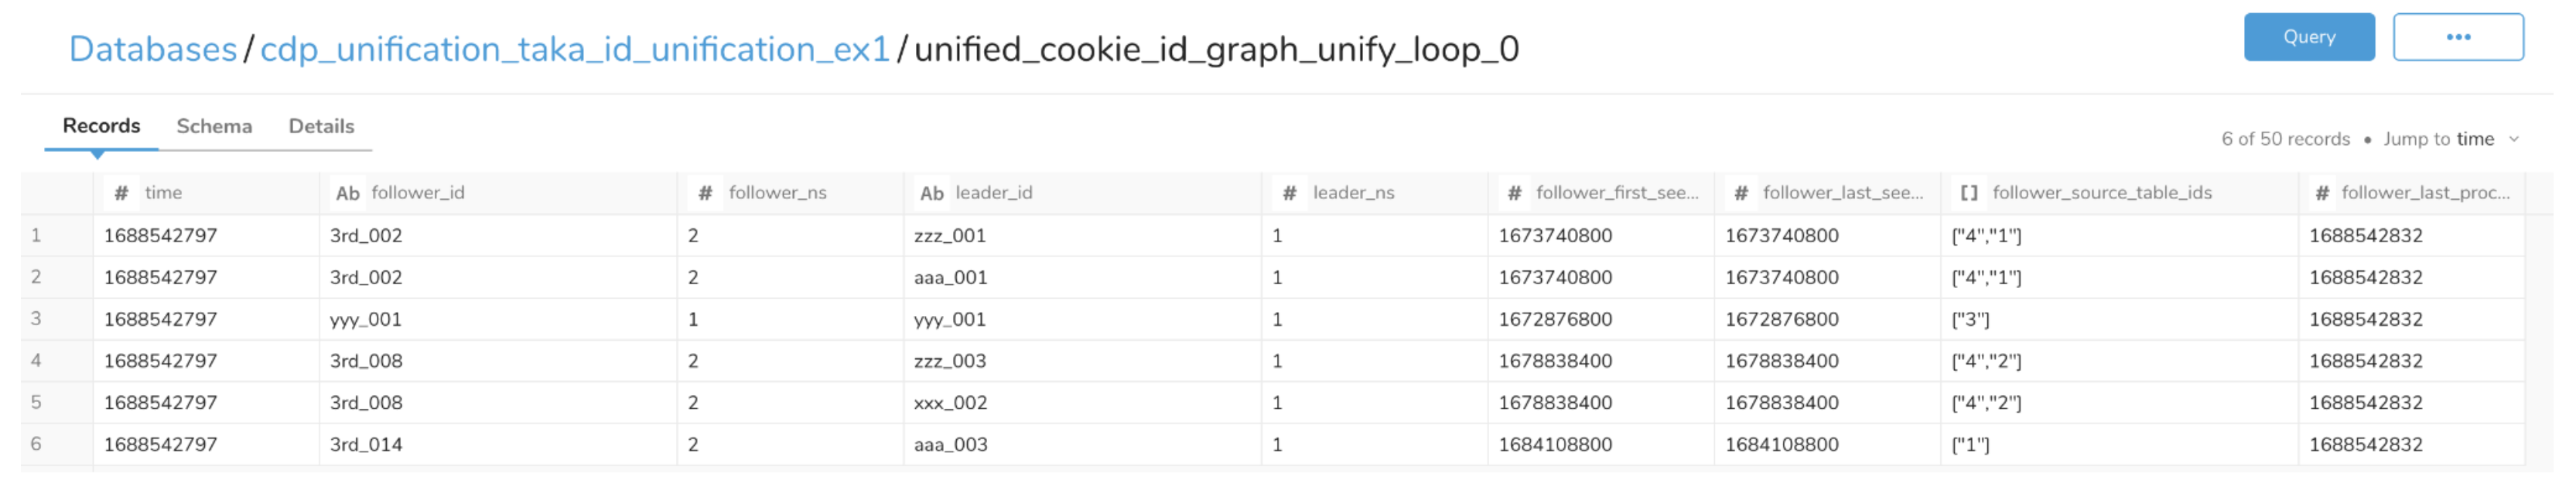Click the numeric type icon on the time column

click(x=122, y=192)
